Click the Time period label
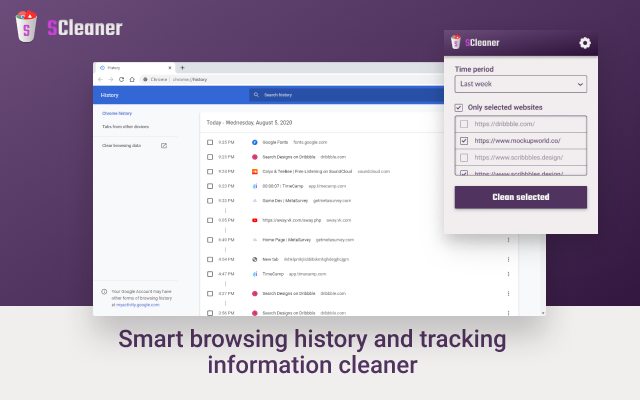Viewport: 640px width, 400px height. coord(474,69)
